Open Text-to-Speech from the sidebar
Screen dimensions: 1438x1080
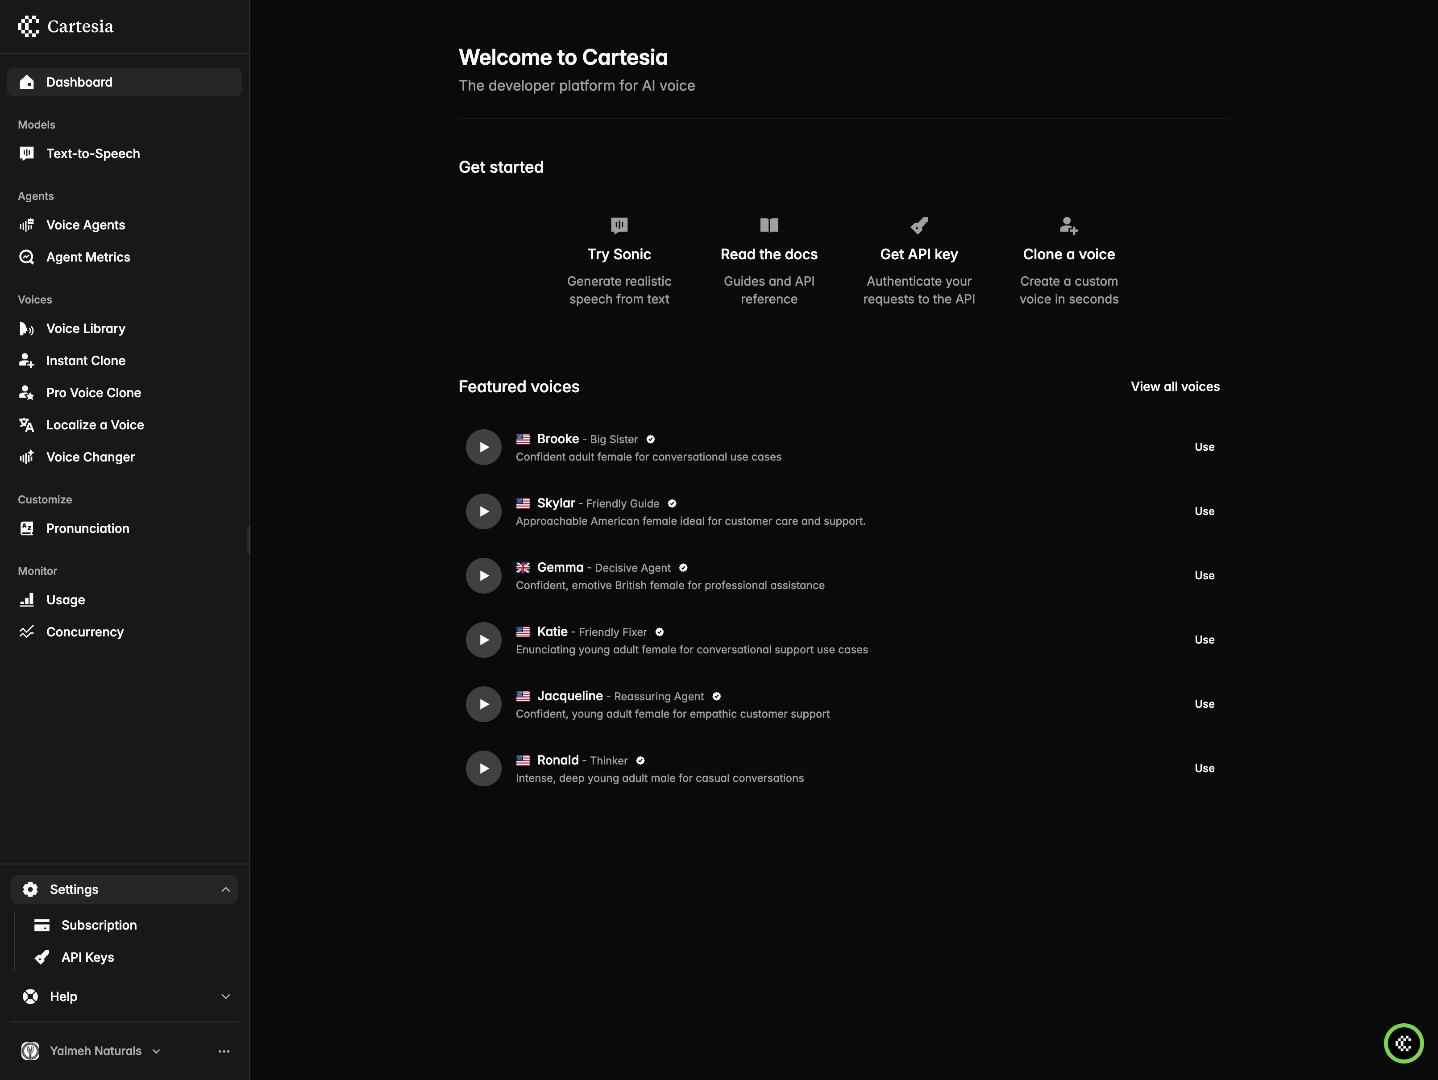click(124, 153)
